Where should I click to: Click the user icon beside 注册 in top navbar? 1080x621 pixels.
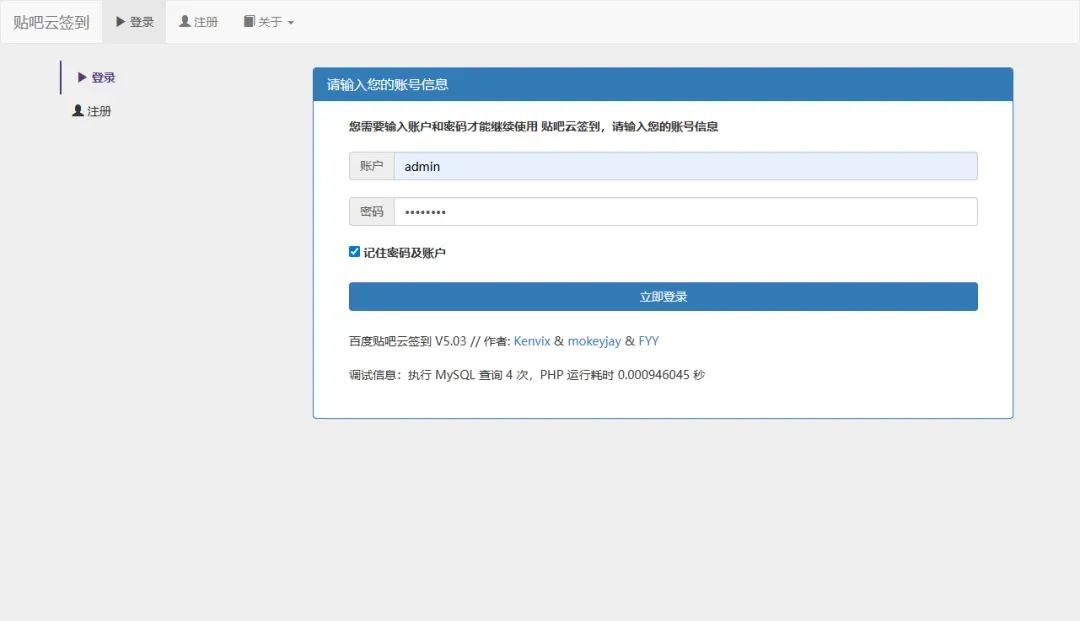[185, 22]
